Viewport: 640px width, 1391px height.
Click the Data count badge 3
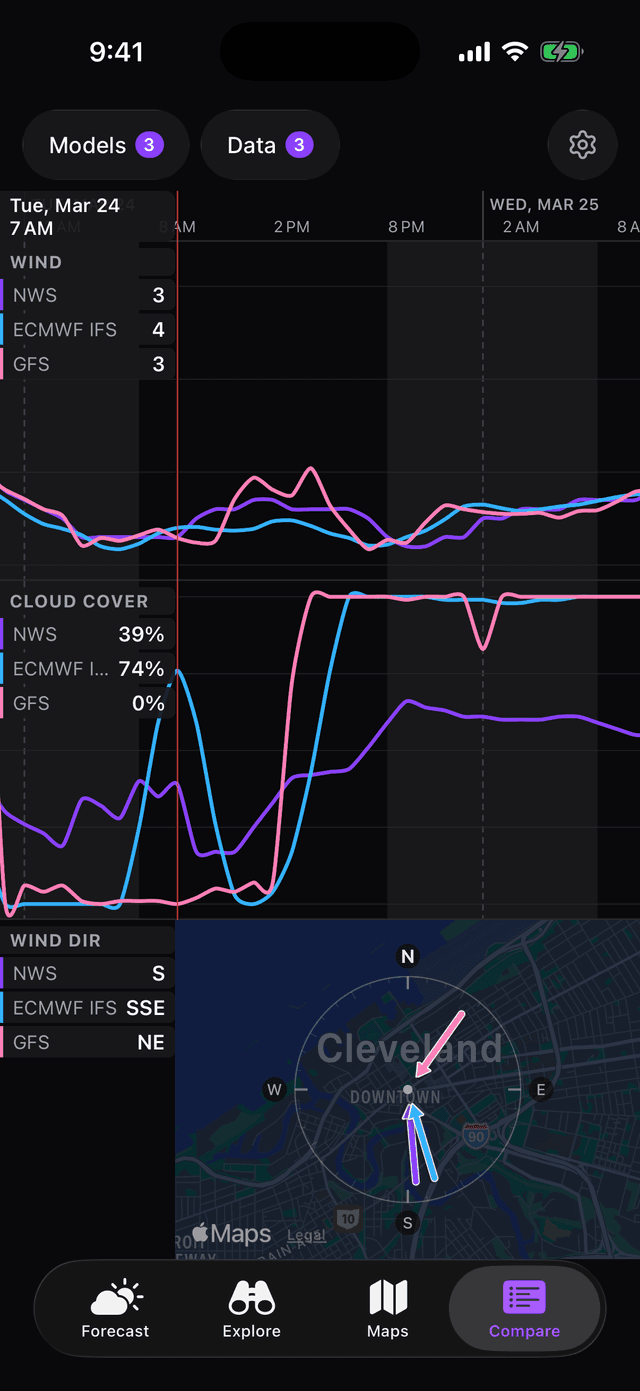[x=299, y=145]
